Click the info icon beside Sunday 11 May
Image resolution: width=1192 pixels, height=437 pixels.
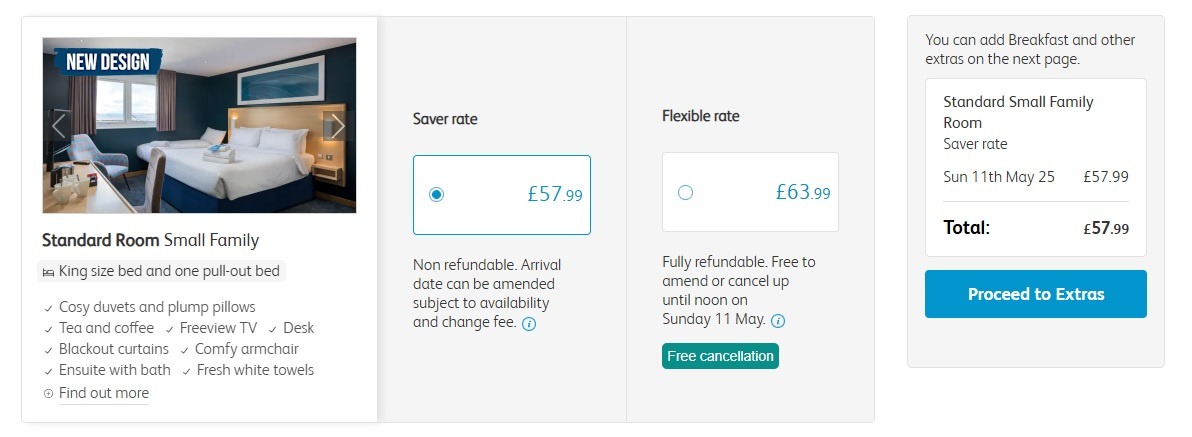click(778, 321)
